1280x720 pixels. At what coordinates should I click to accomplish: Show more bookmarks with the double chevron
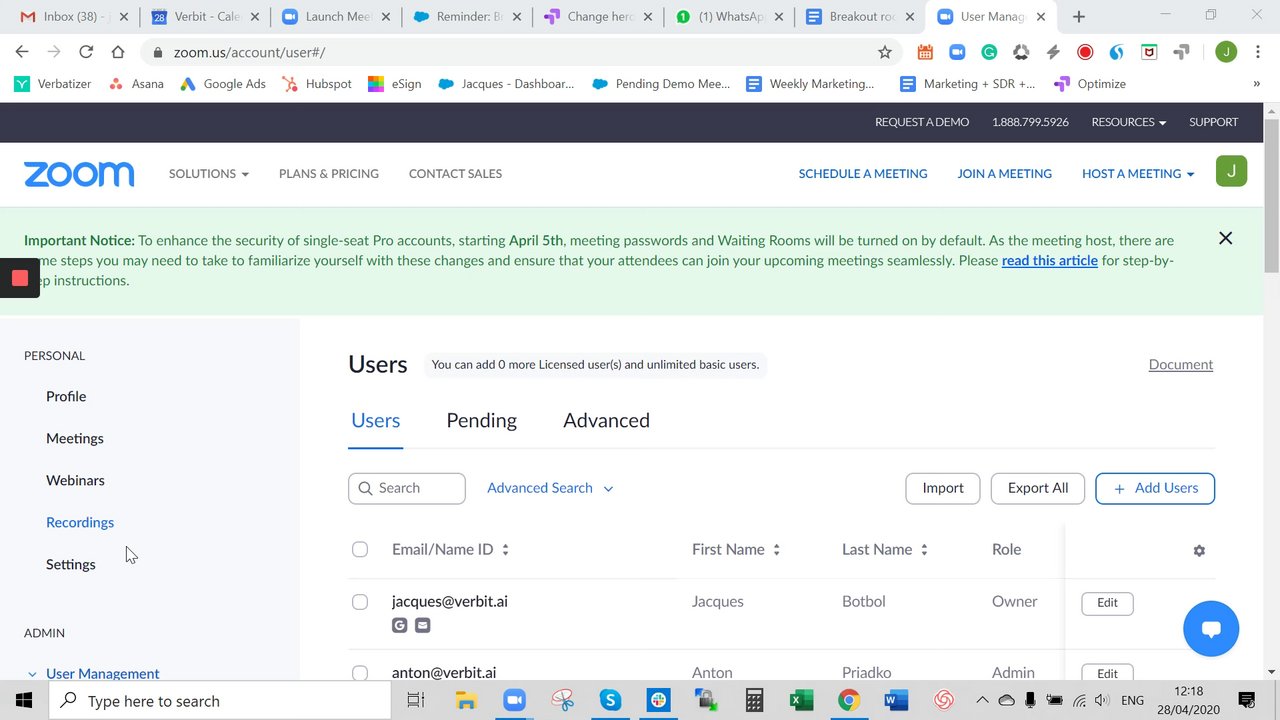1256,84
